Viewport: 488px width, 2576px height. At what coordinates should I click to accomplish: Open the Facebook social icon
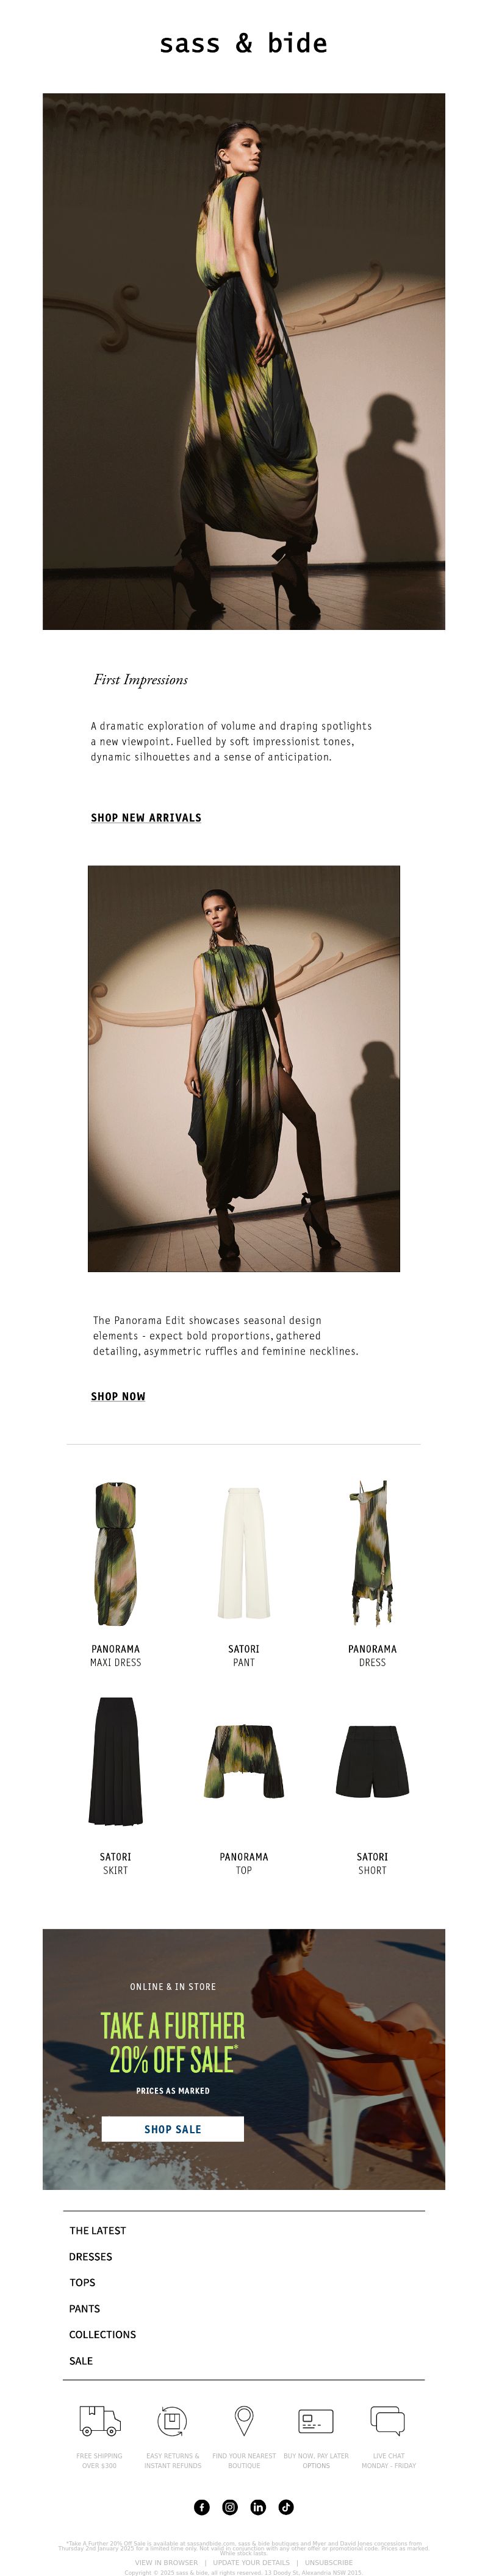point(202,2507)
